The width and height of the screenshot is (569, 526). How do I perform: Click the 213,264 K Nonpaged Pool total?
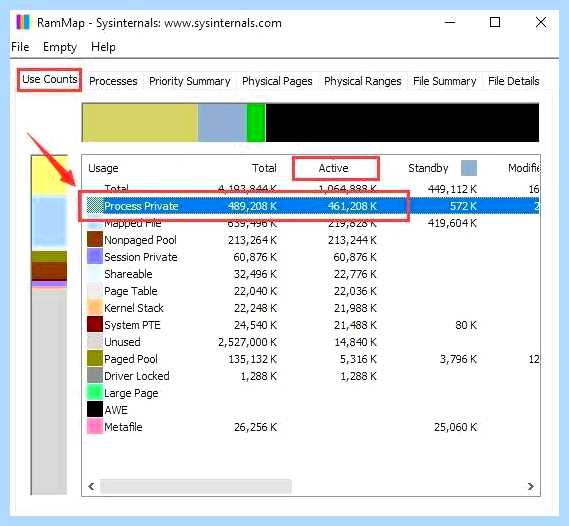point(252,240)
